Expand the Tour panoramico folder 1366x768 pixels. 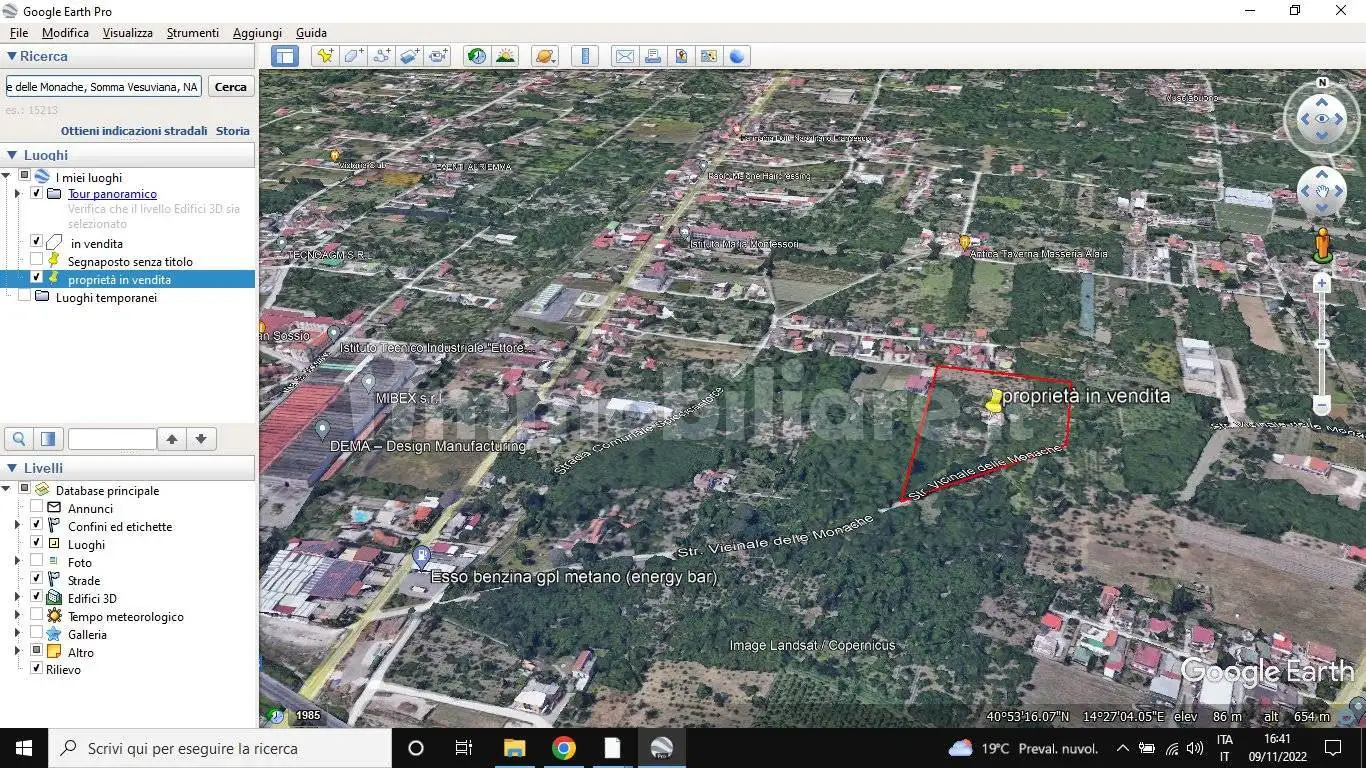(17, 194)
